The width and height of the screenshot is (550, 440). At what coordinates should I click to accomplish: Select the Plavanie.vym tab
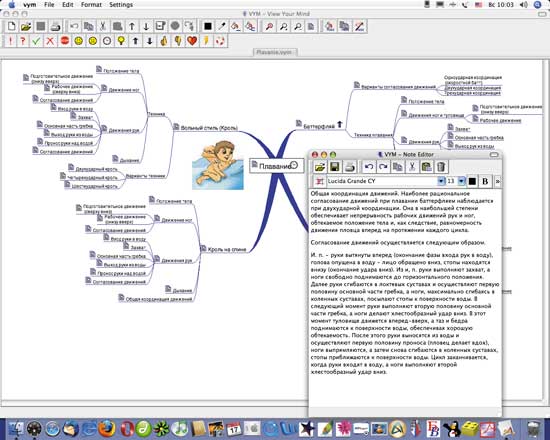pos(275,52)
